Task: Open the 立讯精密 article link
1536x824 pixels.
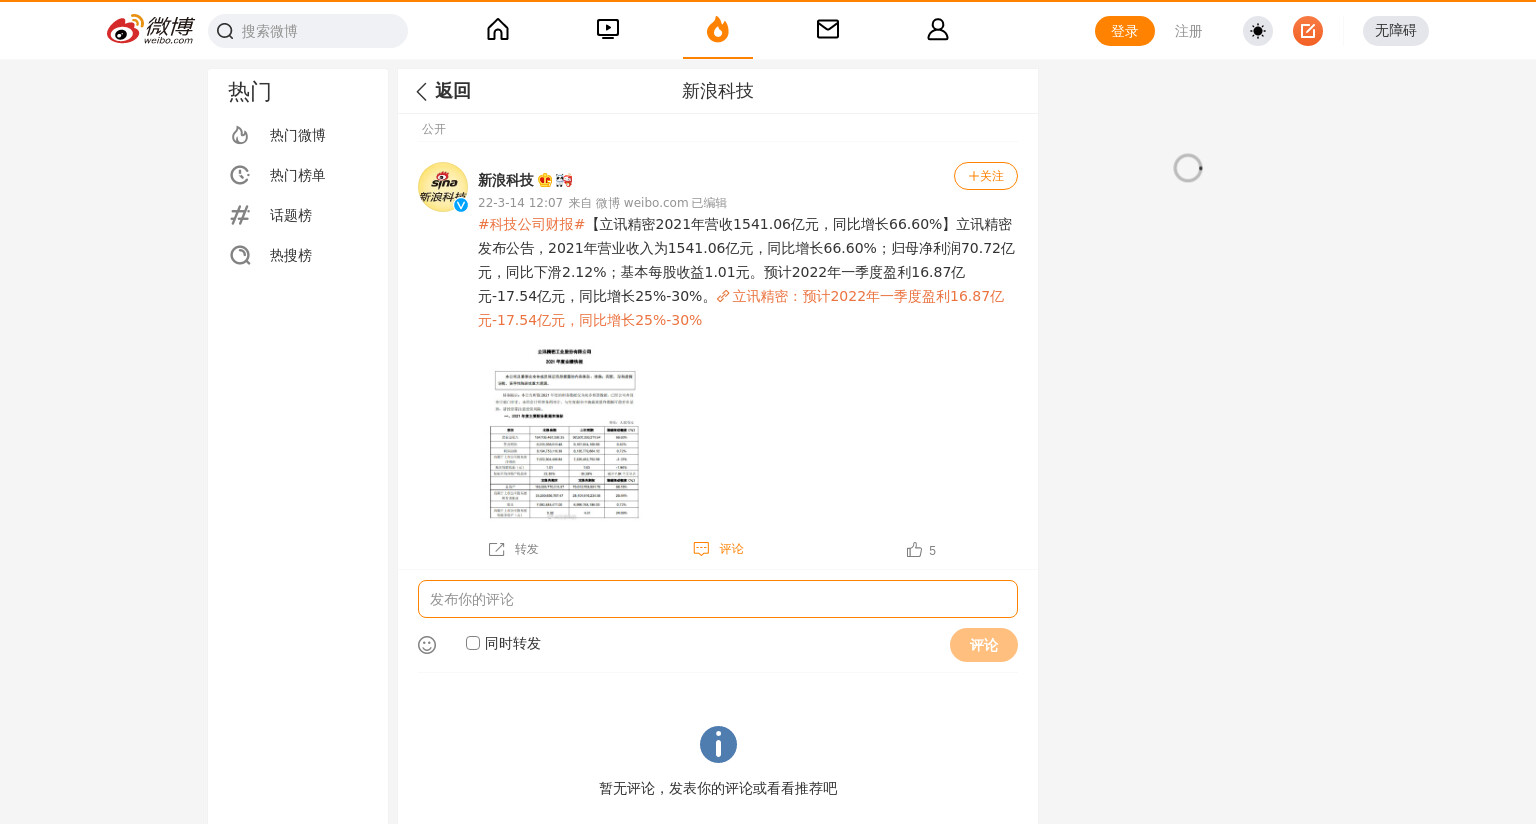Action: [x=741, y=308]
